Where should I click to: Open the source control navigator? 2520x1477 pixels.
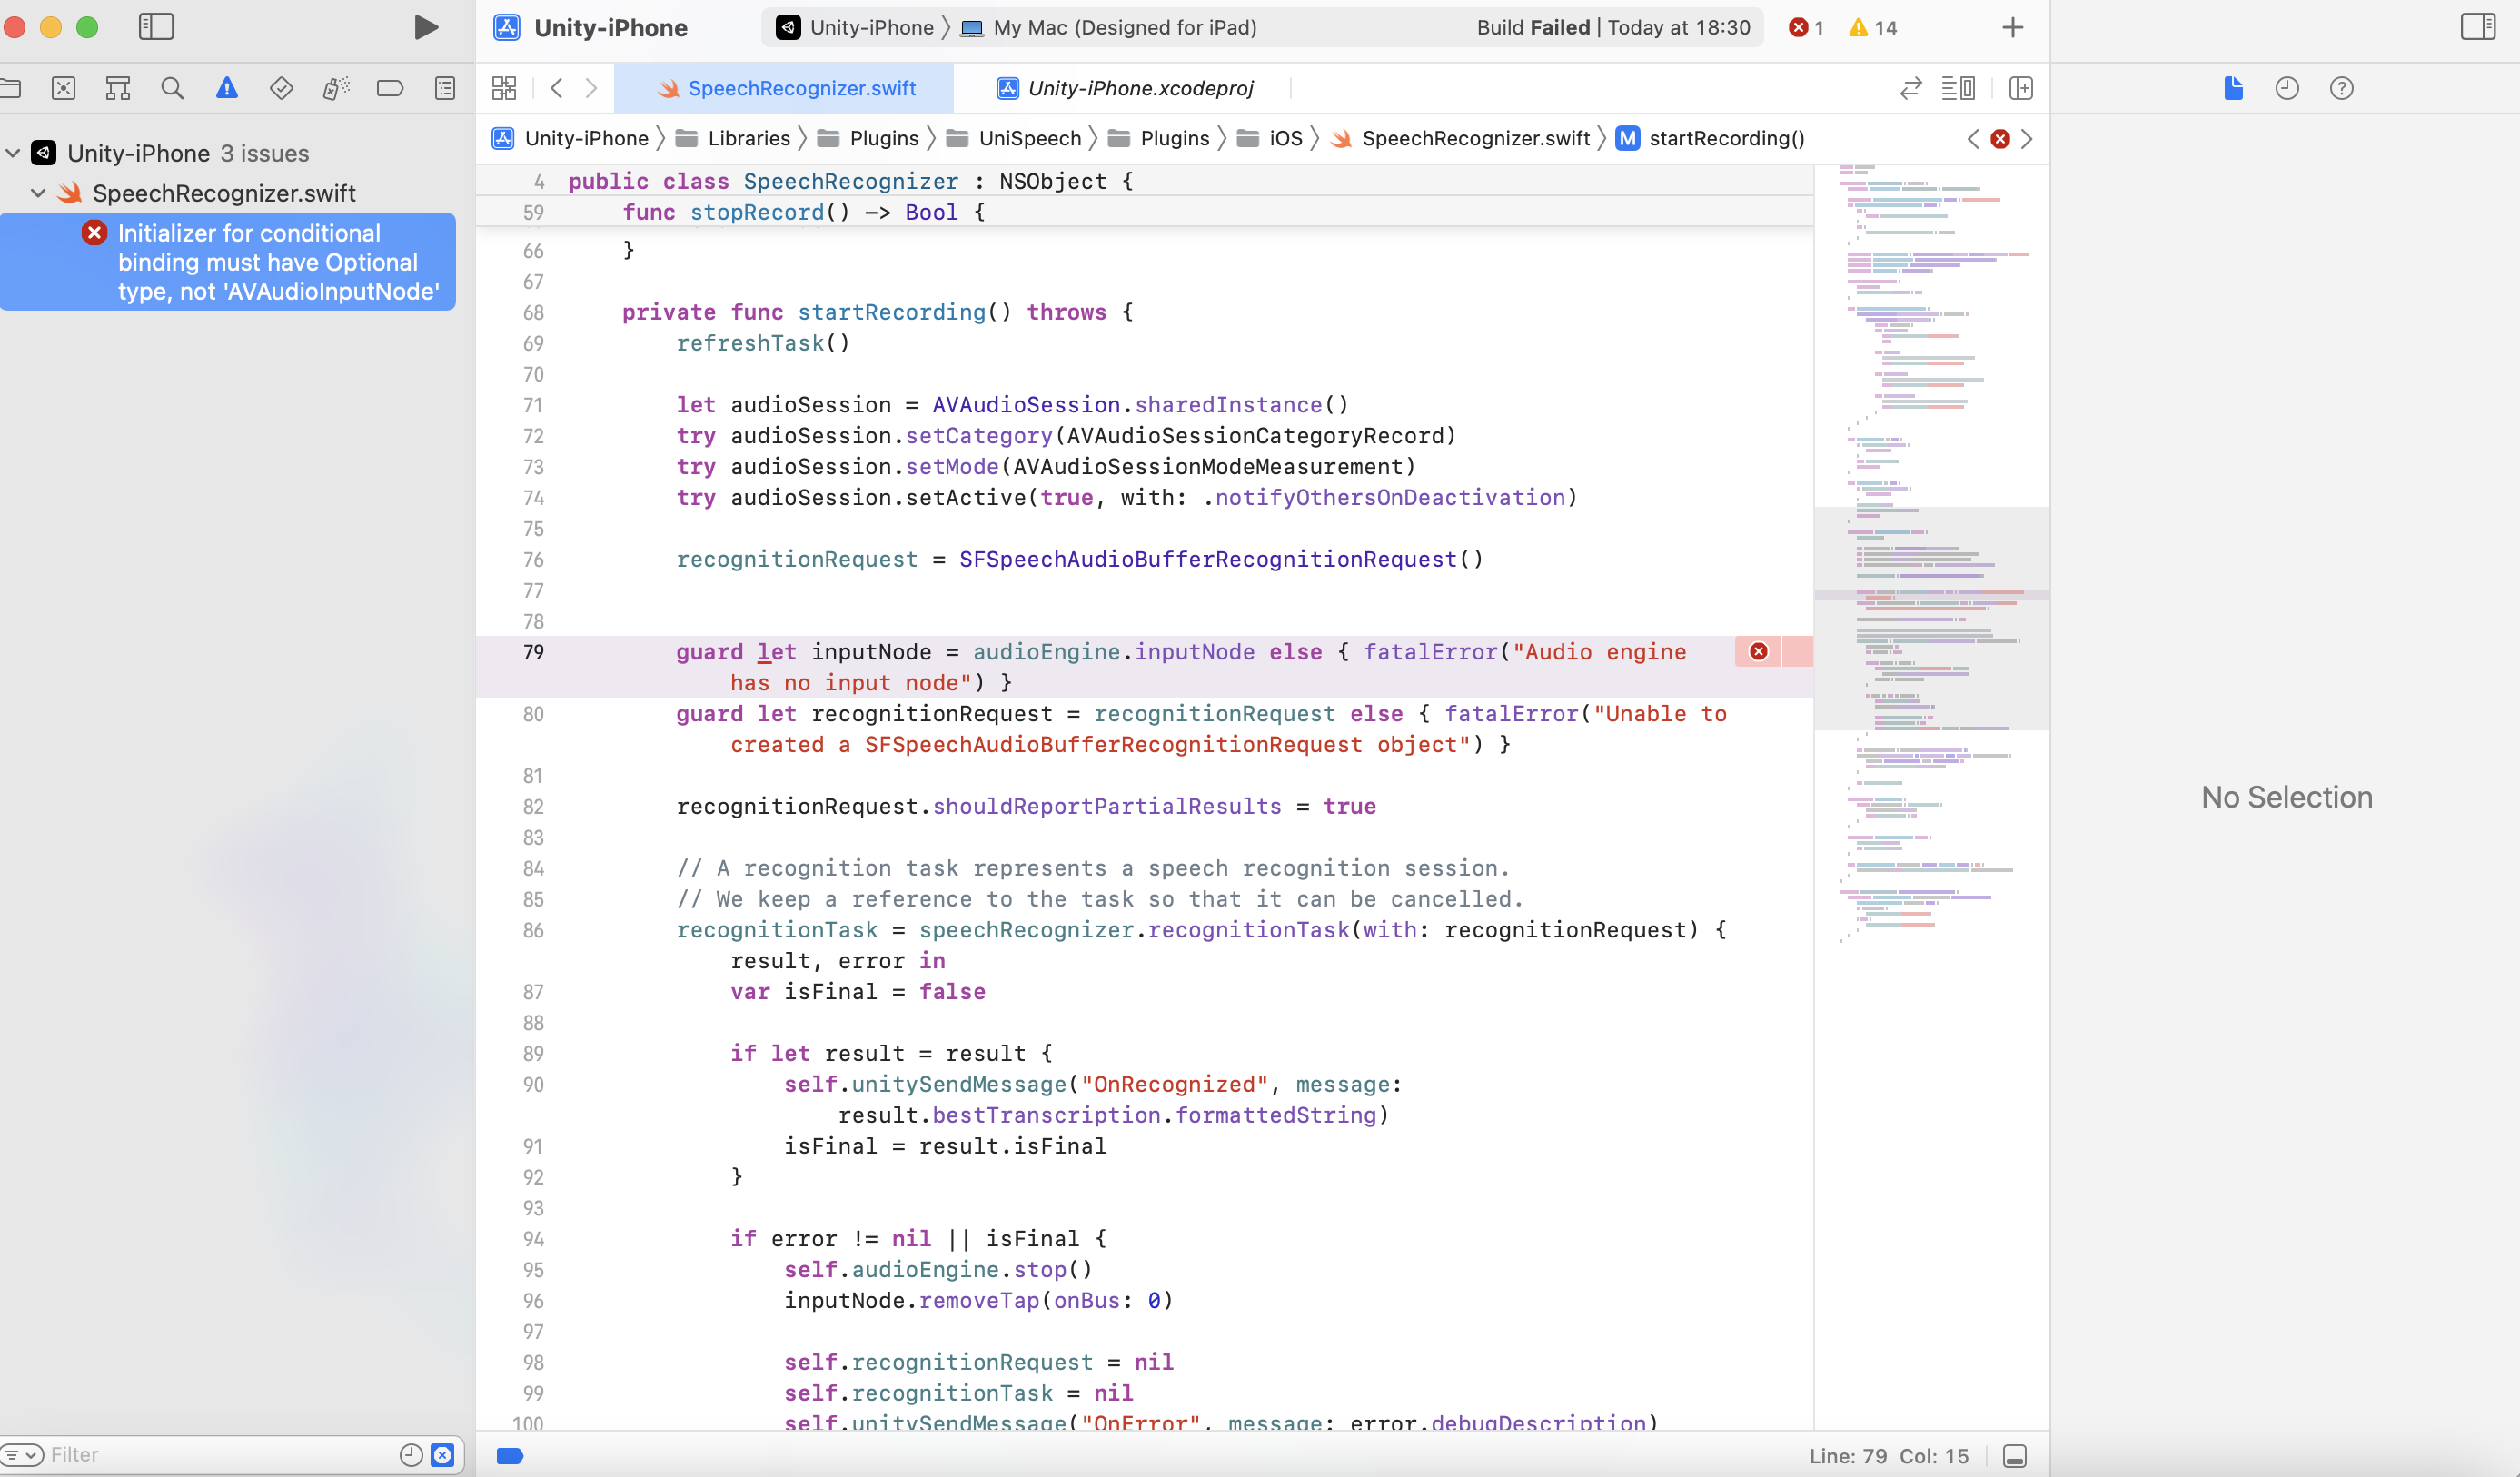click(63, 89)
